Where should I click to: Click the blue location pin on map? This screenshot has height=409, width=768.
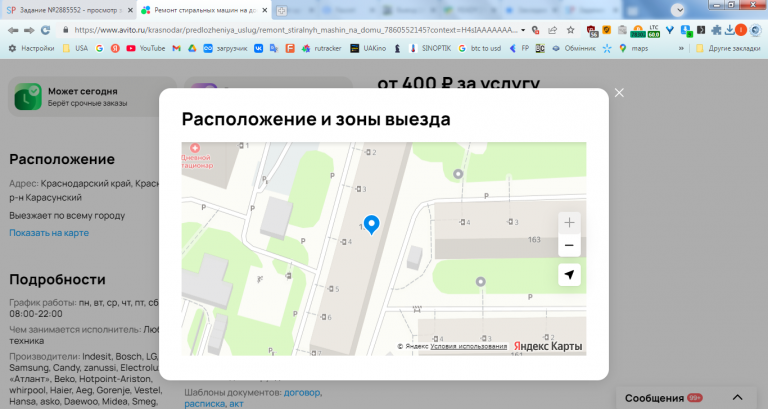coord(372,224)
